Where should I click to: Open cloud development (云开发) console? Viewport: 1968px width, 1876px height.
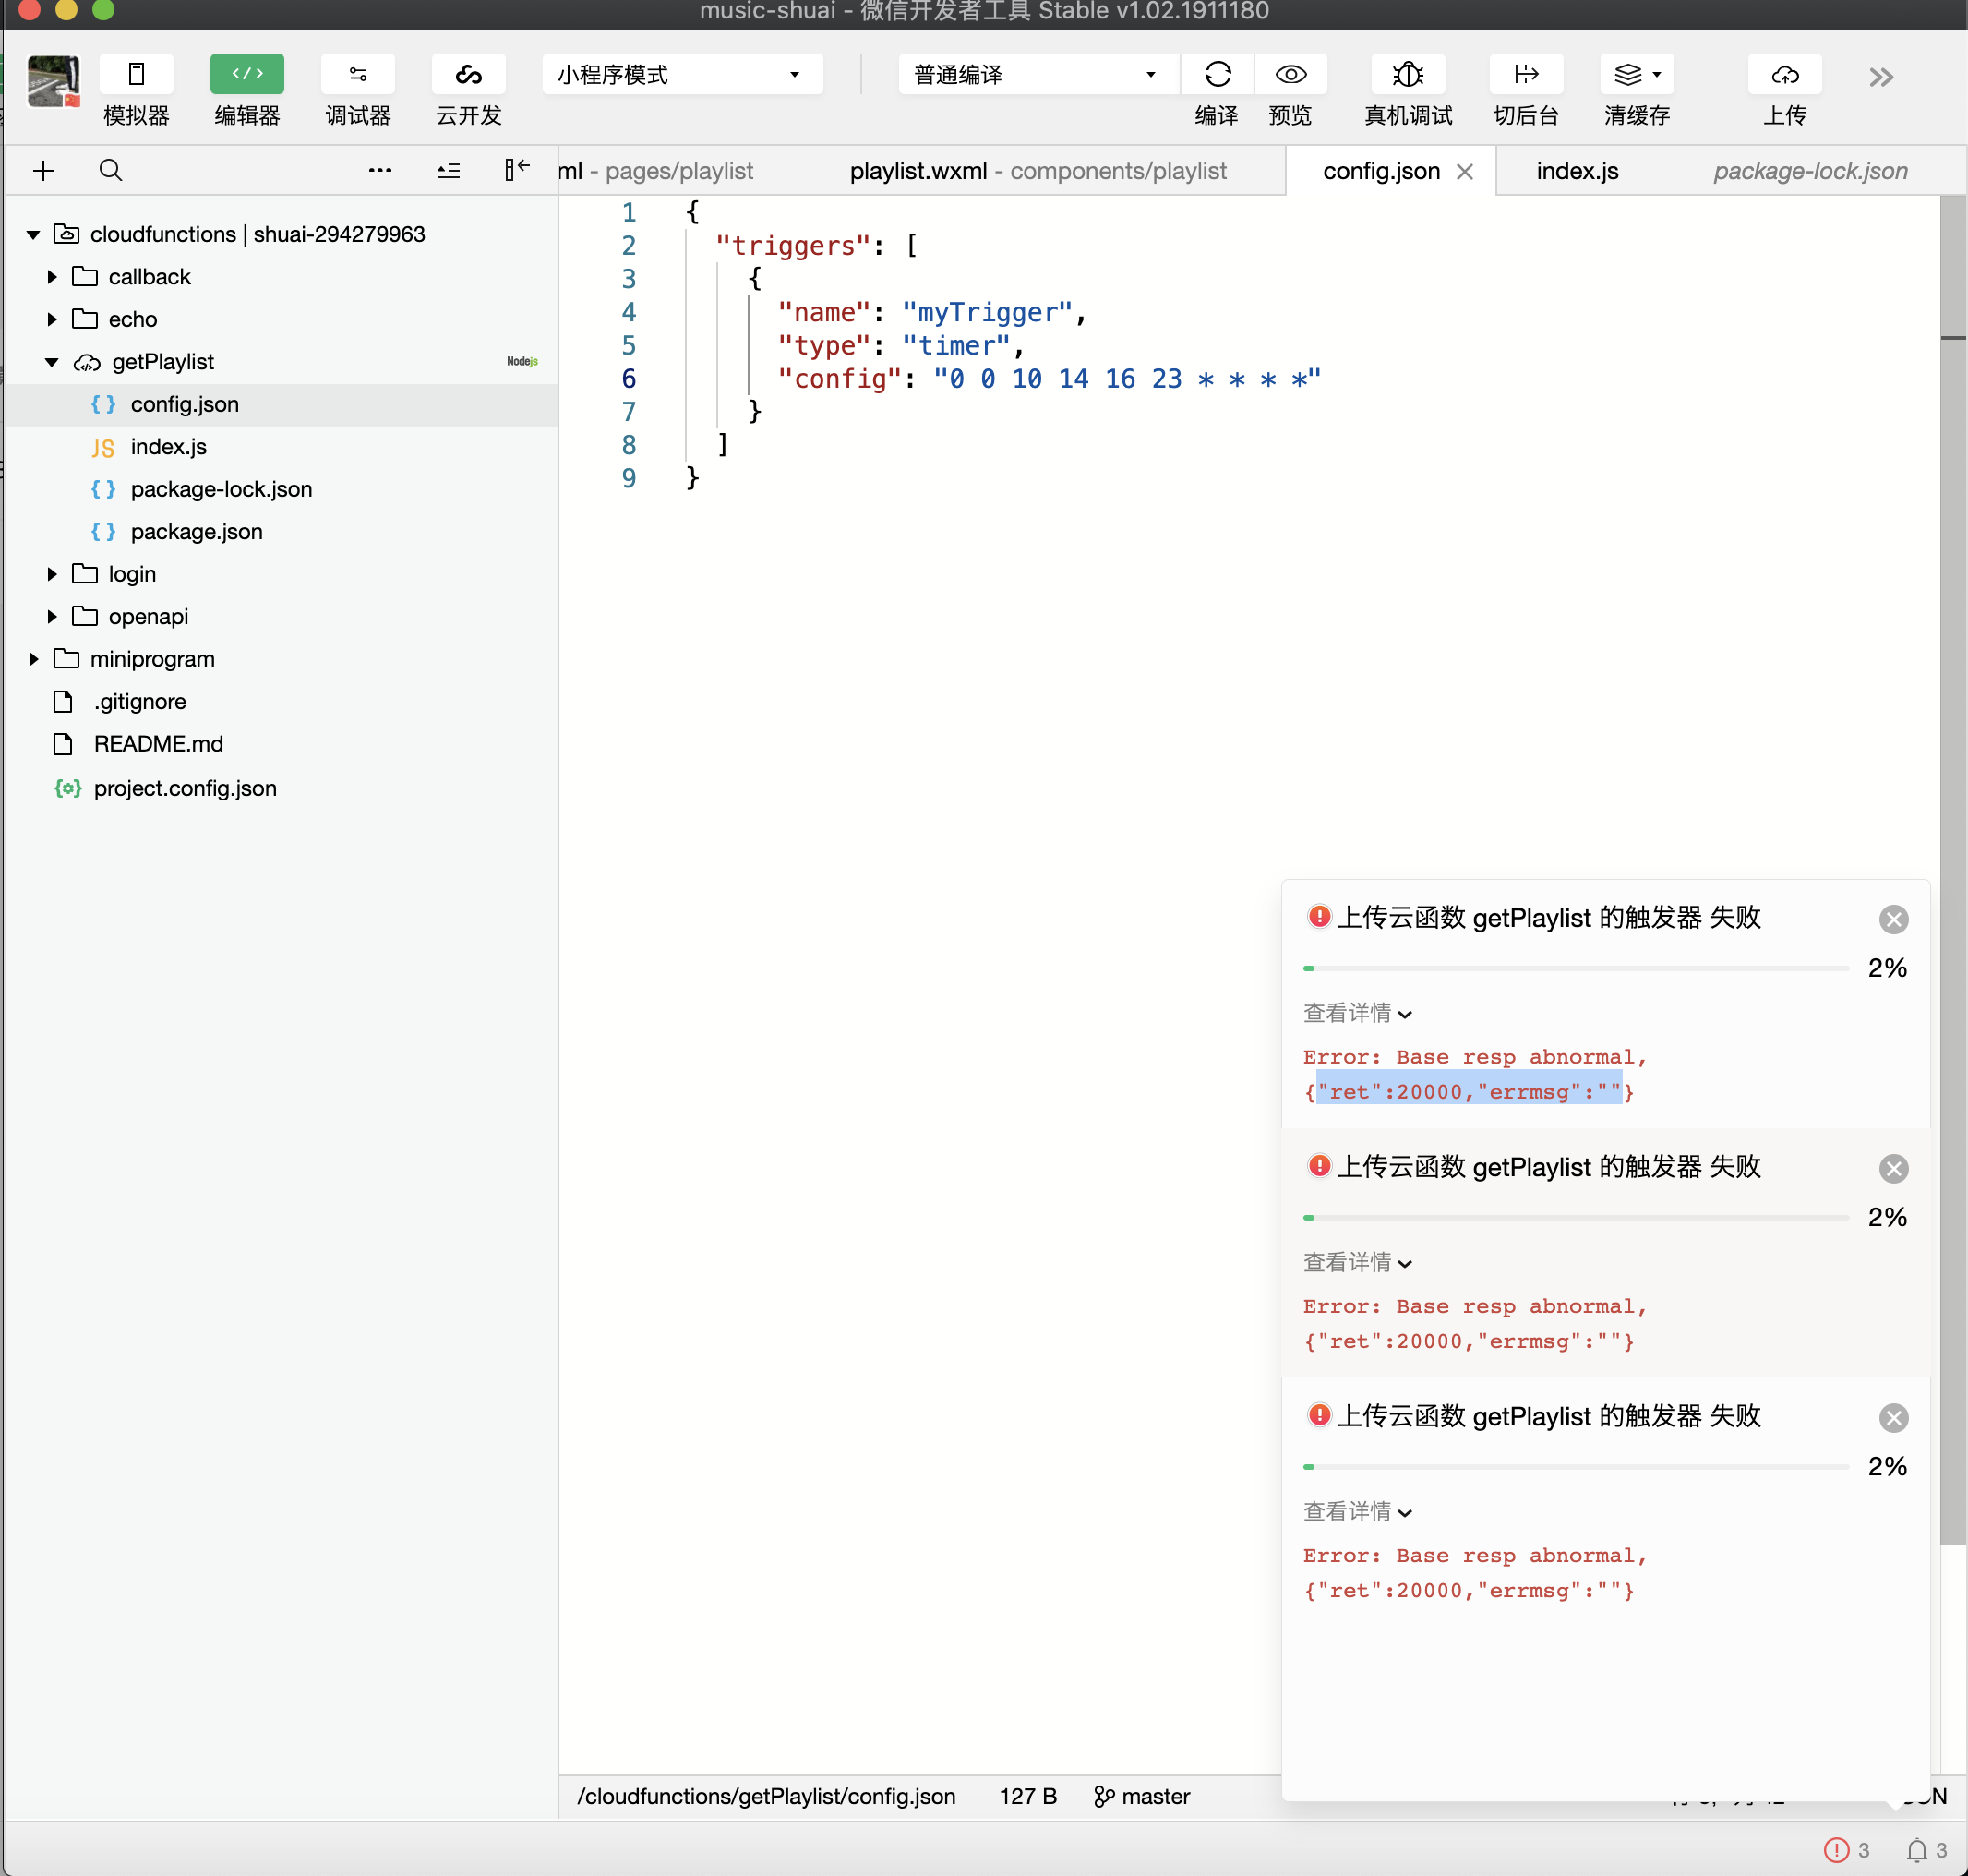[x=468, y=74]
